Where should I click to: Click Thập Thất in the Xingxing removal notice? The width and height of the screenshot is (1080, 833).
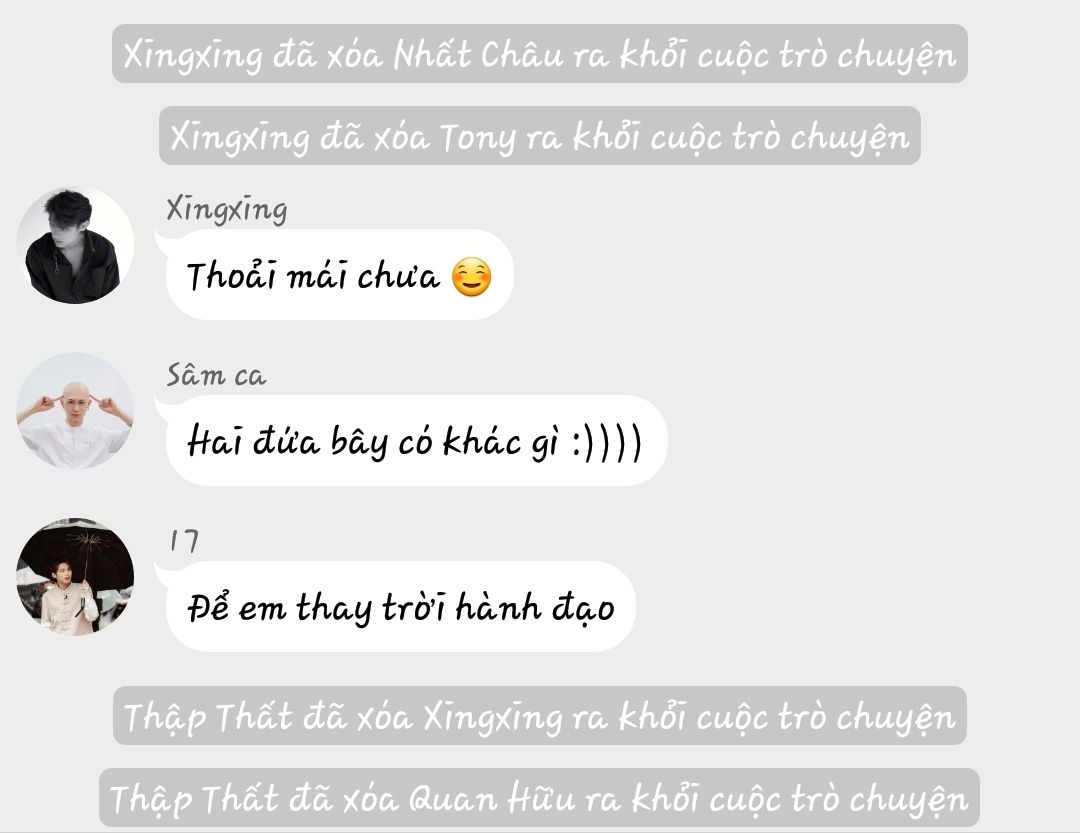coord(209,717)
